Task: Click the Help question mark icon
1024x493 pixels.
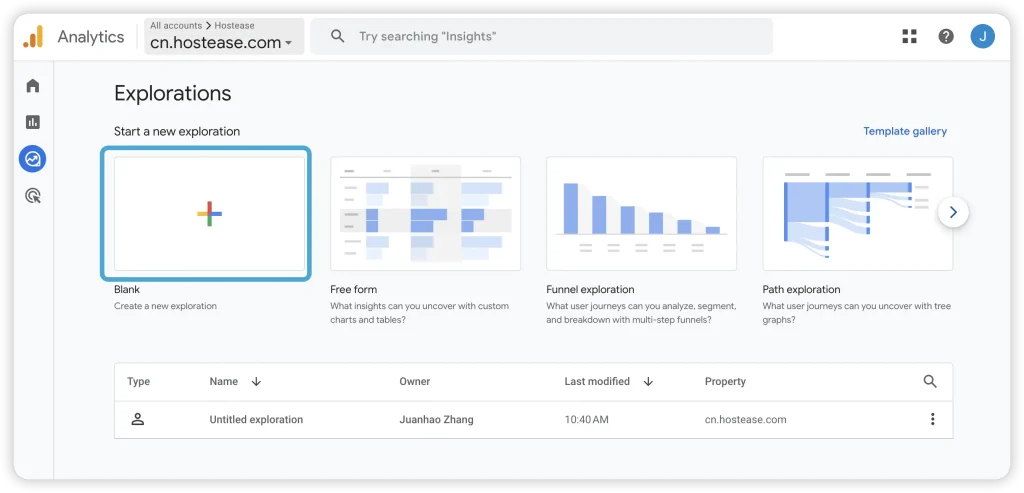Action: [946, 37]
